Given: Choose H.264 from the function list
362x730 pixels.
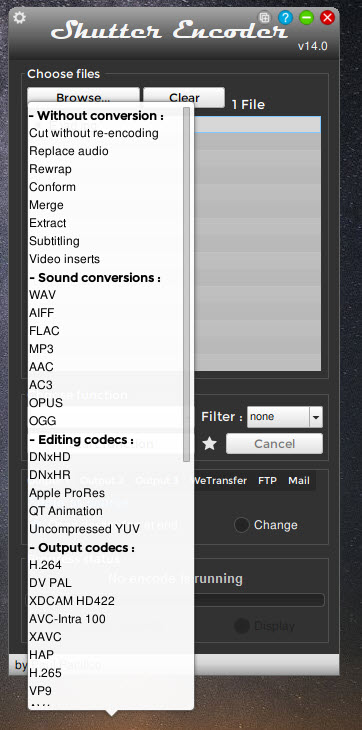Looking at the screenshot, I should click(46, 565).
